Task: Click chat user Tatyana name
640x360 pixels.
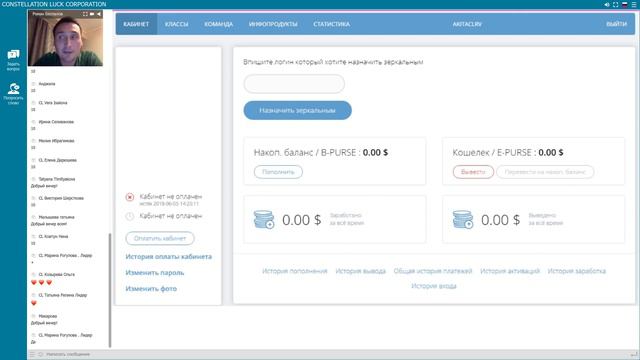Action: click(x=57, y=179)
